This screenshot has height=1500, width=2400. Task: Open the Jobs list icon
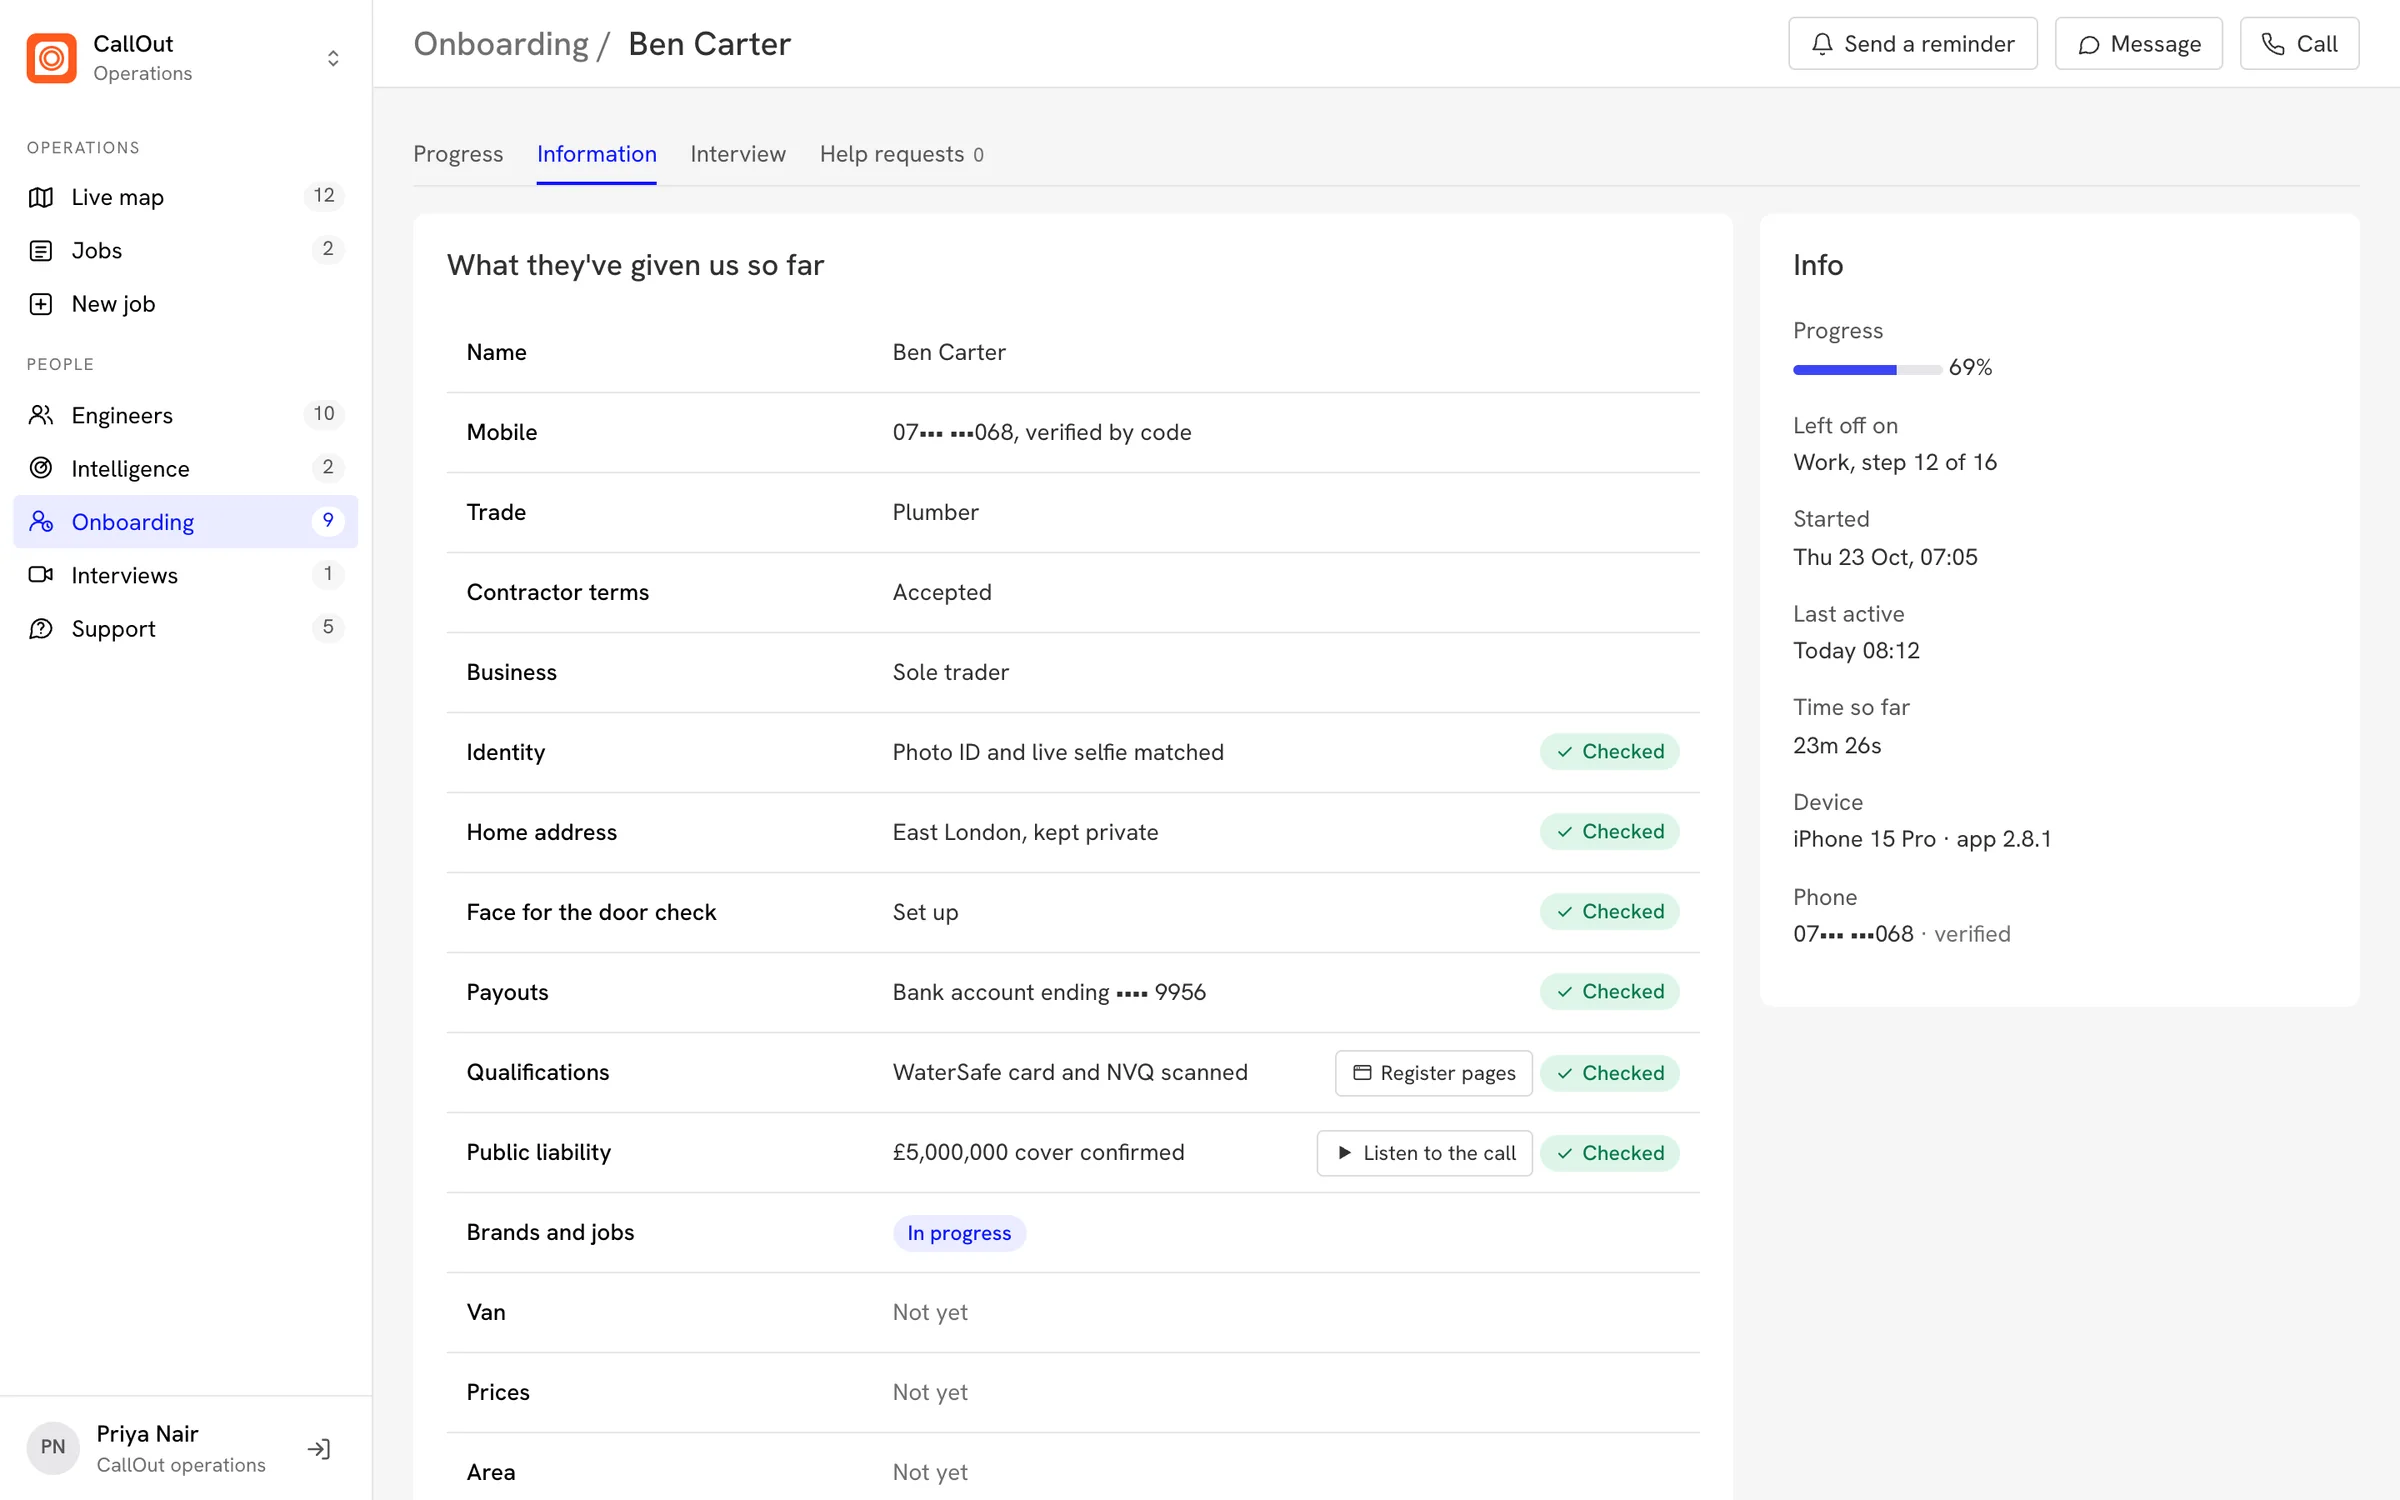41,250
